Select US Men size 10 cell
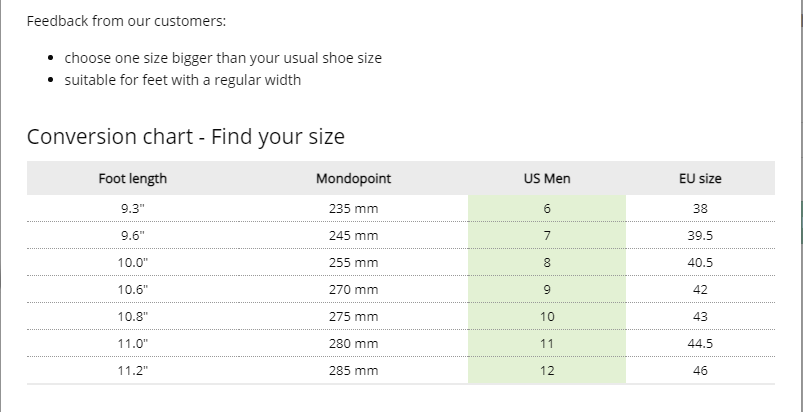 coord(547,316)
